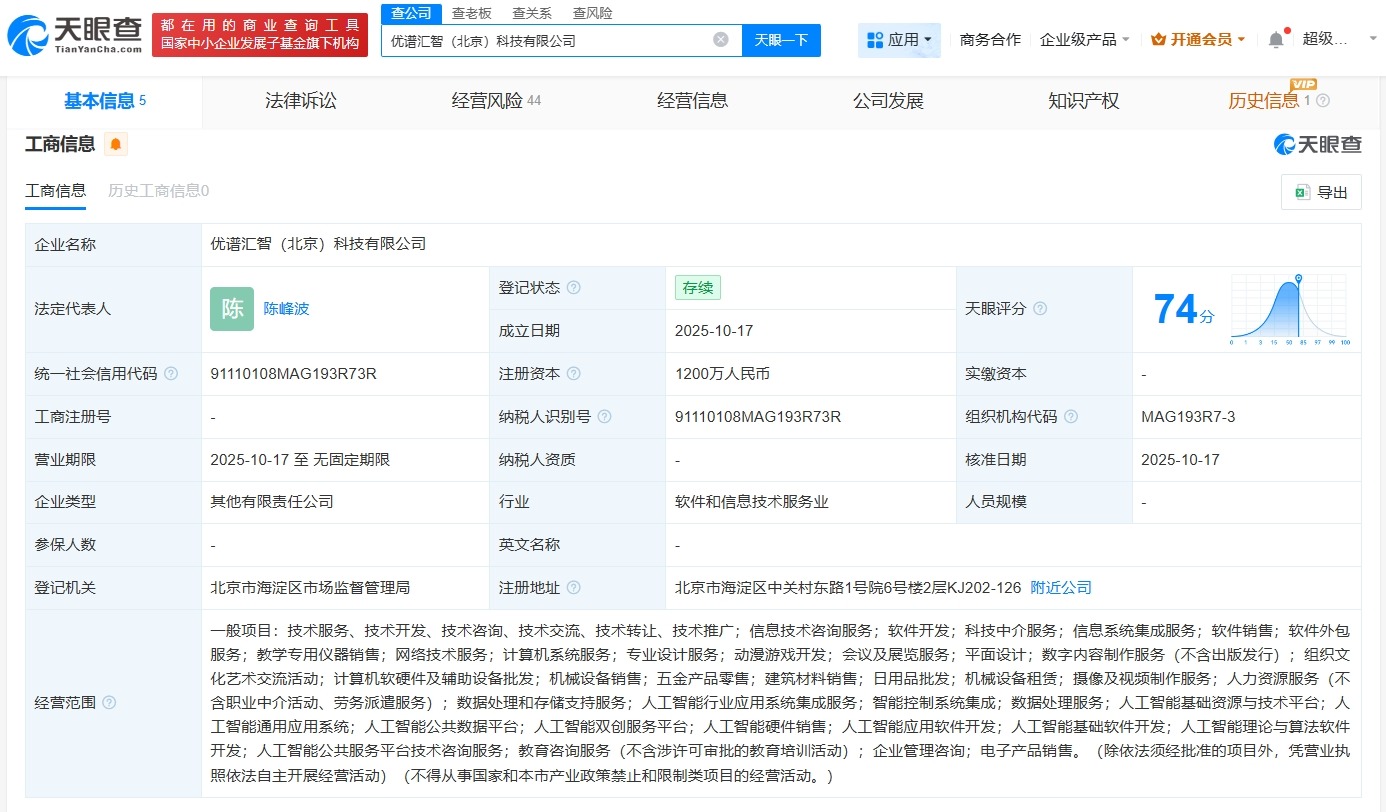
Task: Click the blue grid icon beside 应用
Action: click(x=875, y=37)
